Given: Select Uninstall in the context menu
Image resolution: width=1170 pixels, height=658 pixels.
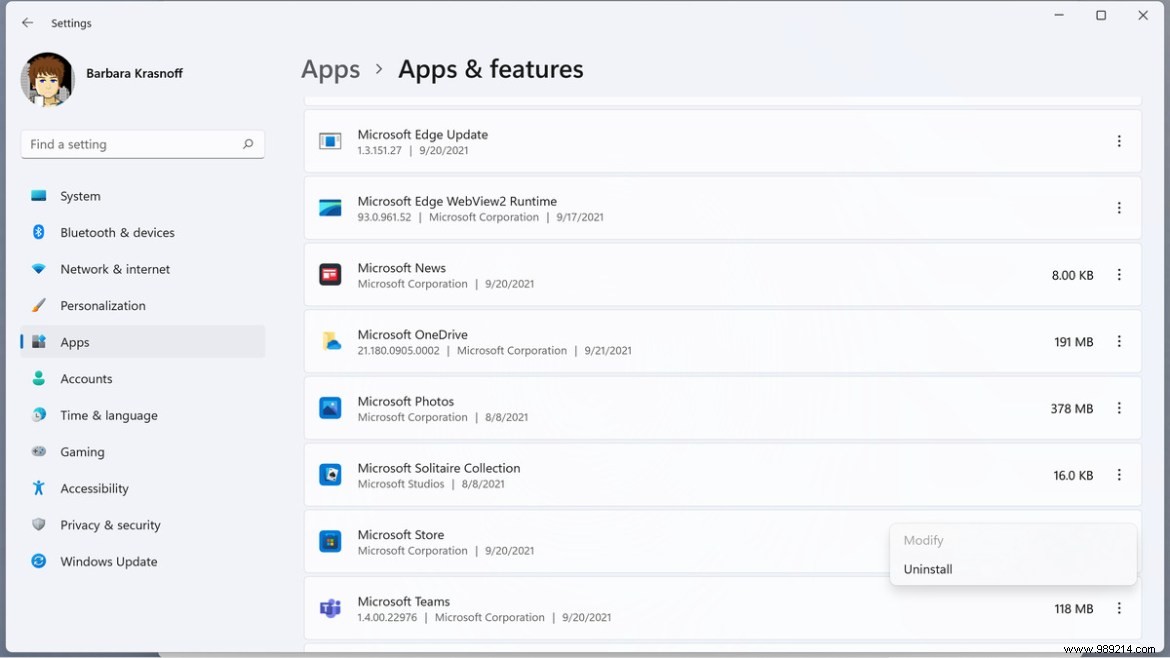Looking at the screenshot, I should point(927,569).
